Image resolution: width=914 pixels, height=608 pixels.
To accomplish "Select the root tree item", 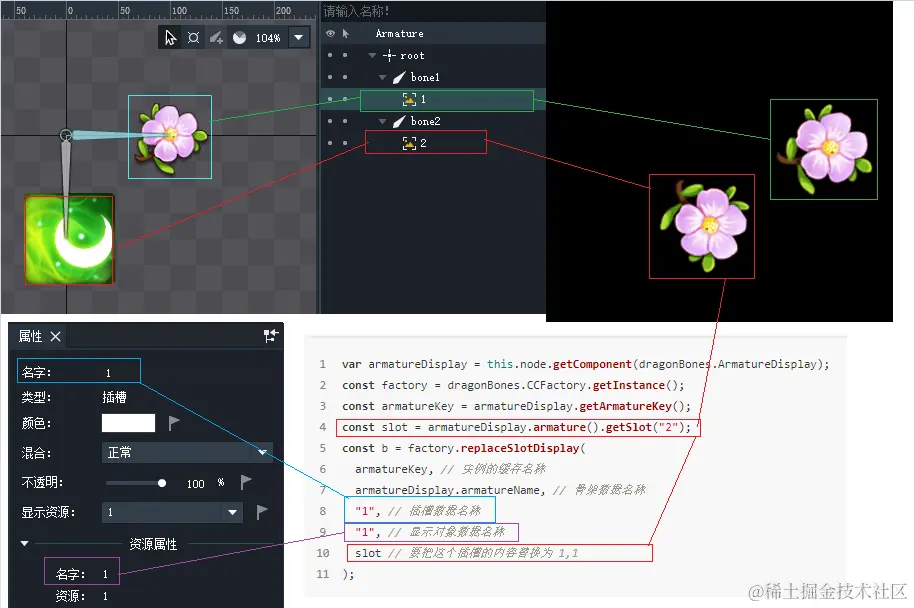I will pyautogui.click(x=412, y=55).
